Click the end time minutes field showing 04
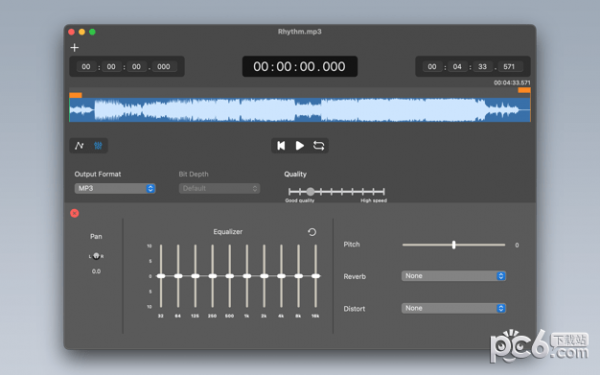The height and width of the screenshot is (375, 600). [x=457, y=67]
